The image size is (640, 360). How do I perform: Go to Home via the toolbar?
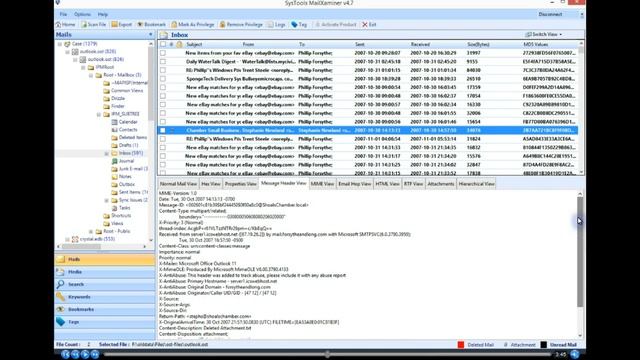[66, 24]
